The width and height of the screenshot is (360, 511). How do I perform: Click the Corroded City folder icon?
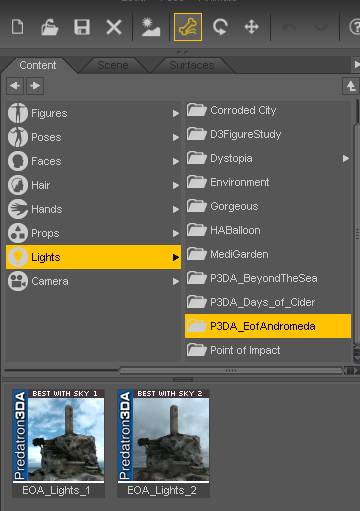pyautogui.click(x=197, y=110)
